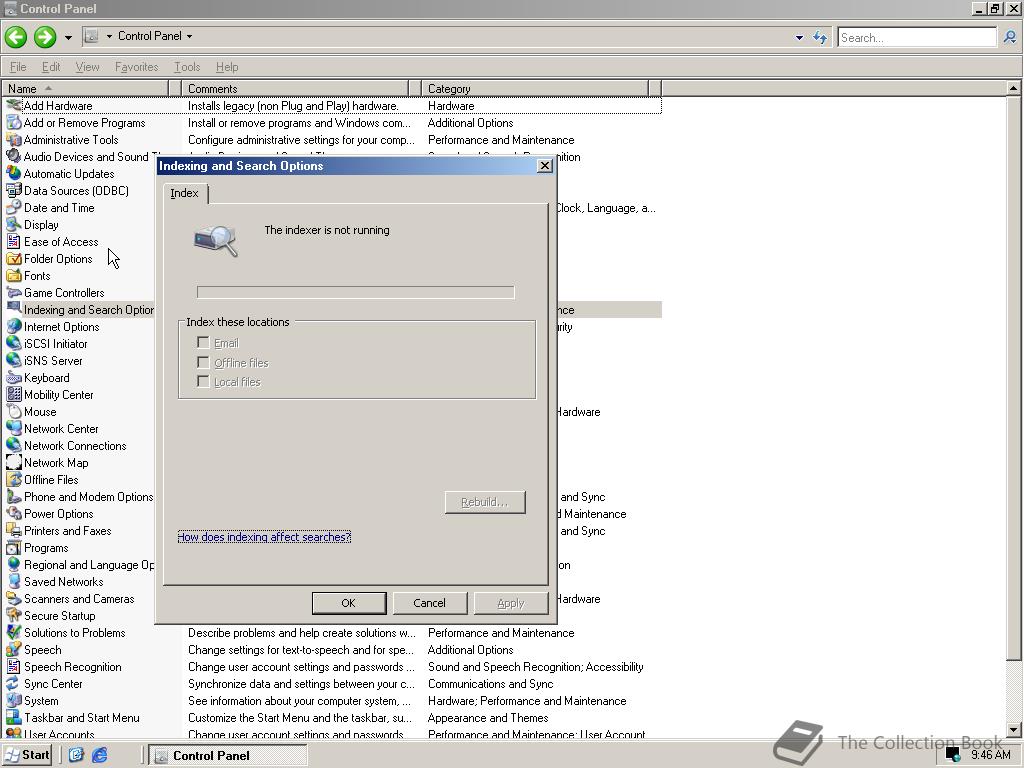
Task: Select the Taskbar and Start Menu row
Action: click(333, 718)
